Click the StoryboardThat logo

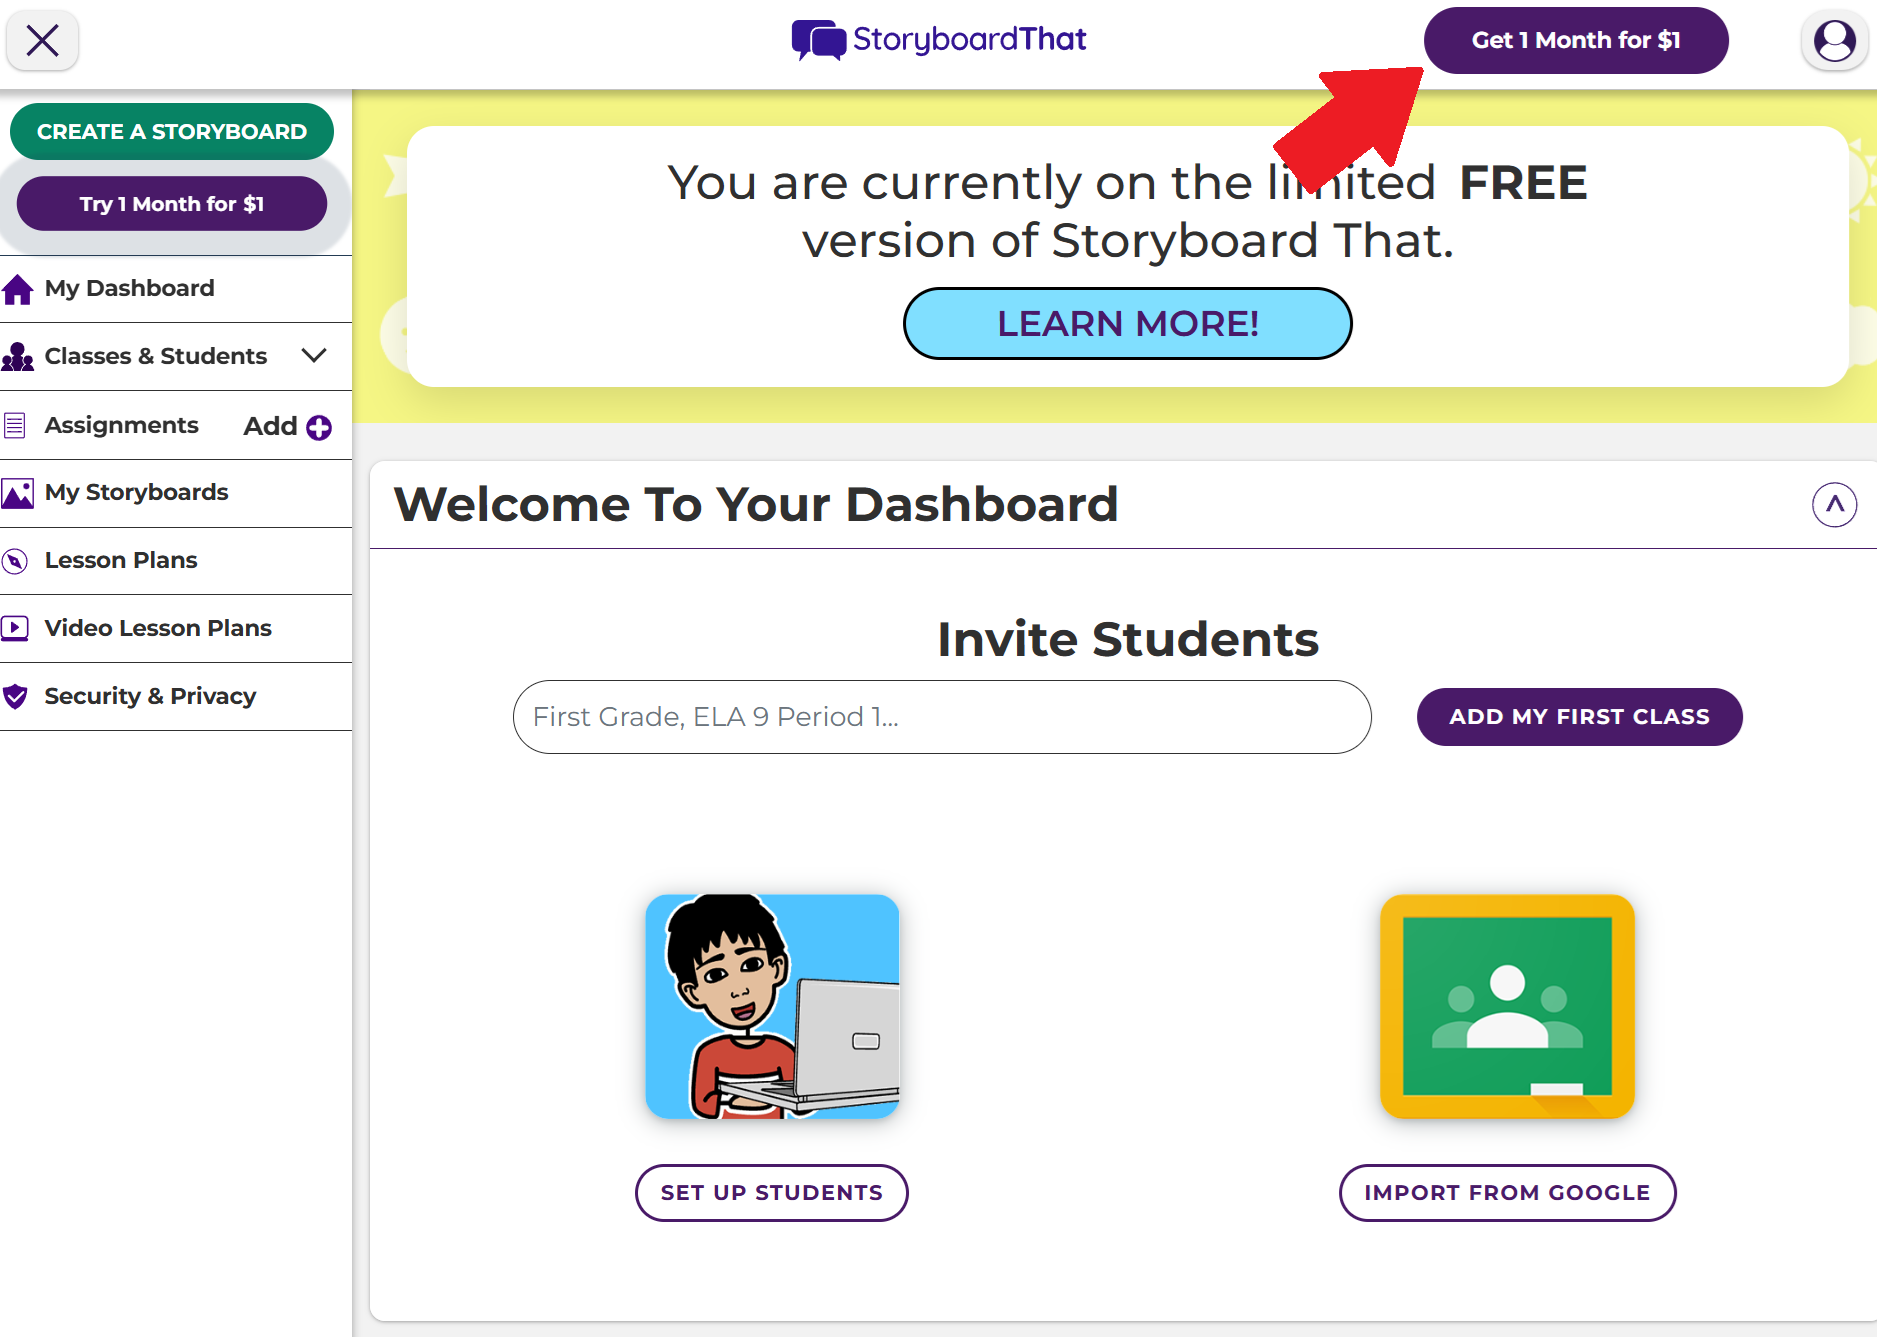coord(938,40)
